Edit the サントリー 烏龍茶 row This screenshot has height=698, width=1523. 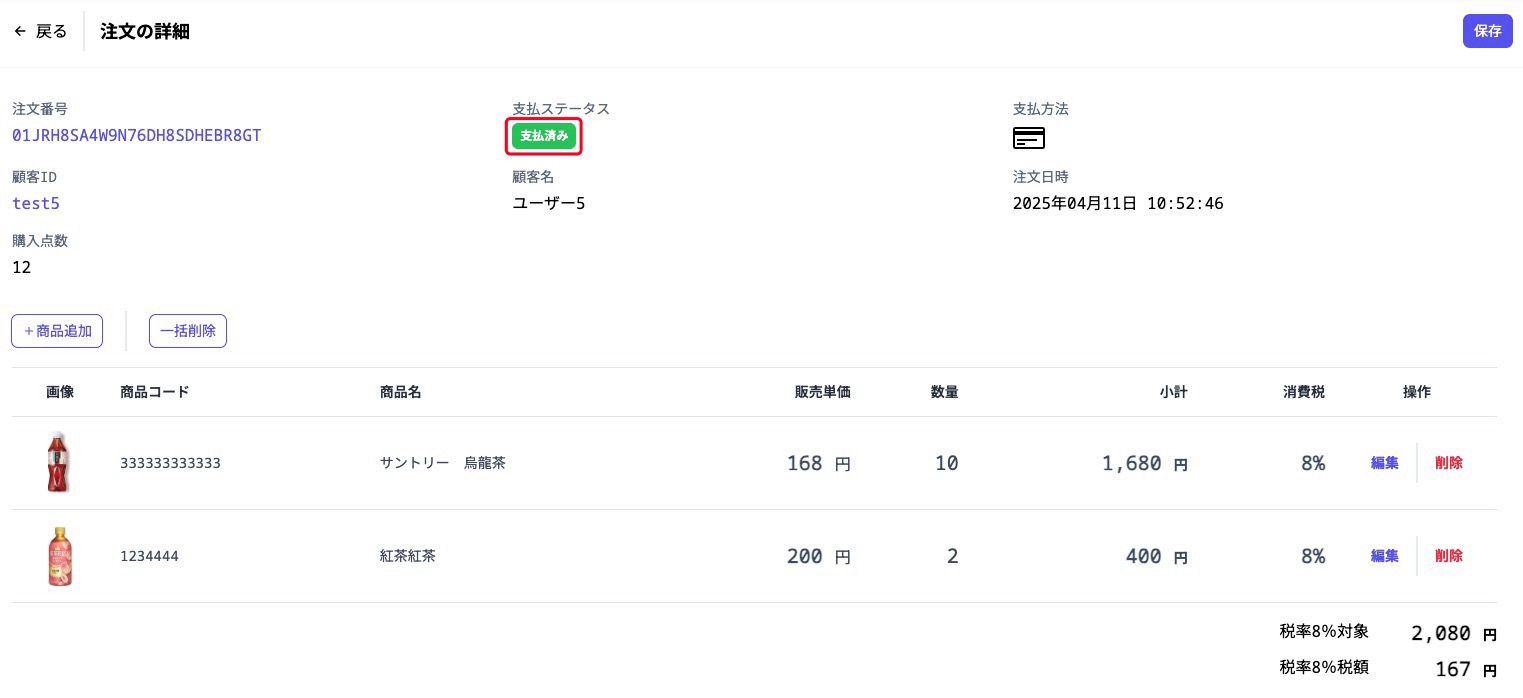1384,463
